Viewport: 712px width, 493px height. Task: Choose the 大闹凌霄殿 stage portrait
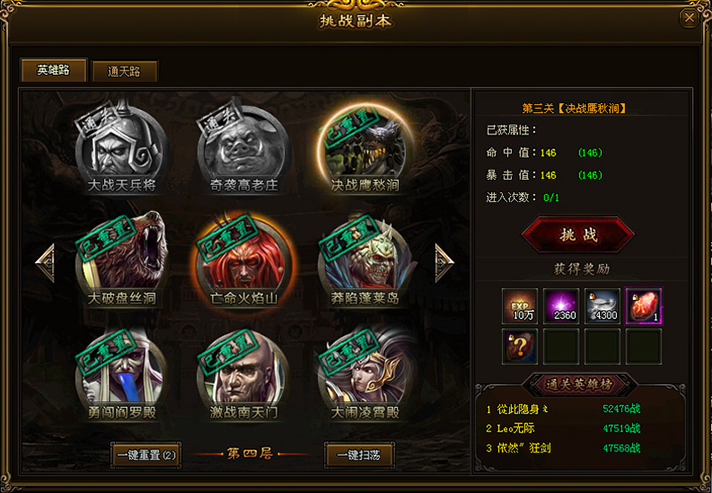(x=366, y=373)
